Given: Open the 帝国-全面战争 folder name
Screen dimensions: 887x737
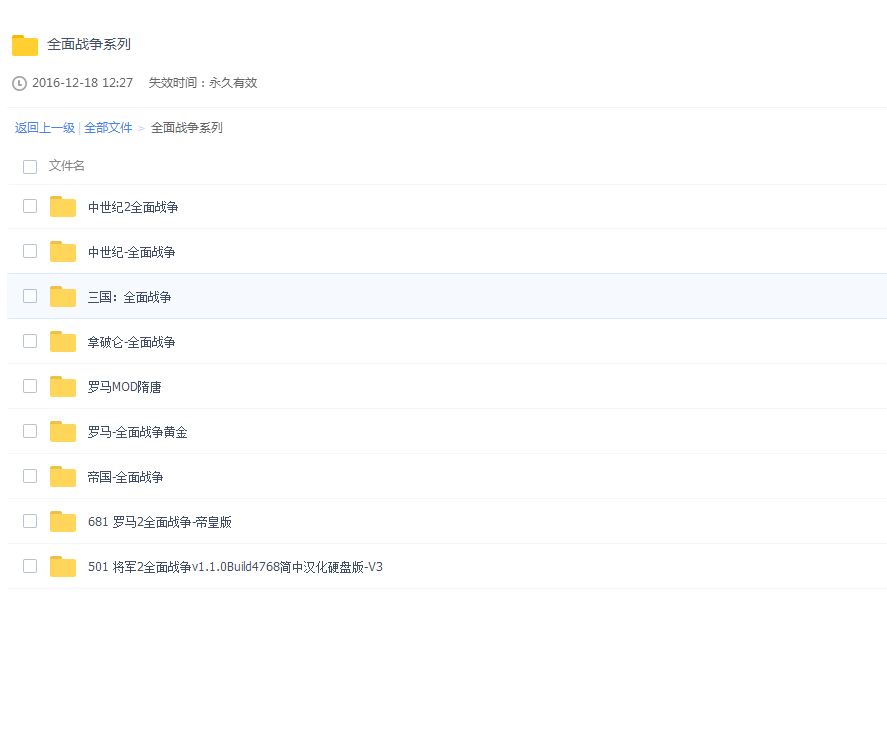Looking at the screenshot, I should click(126, 477).
